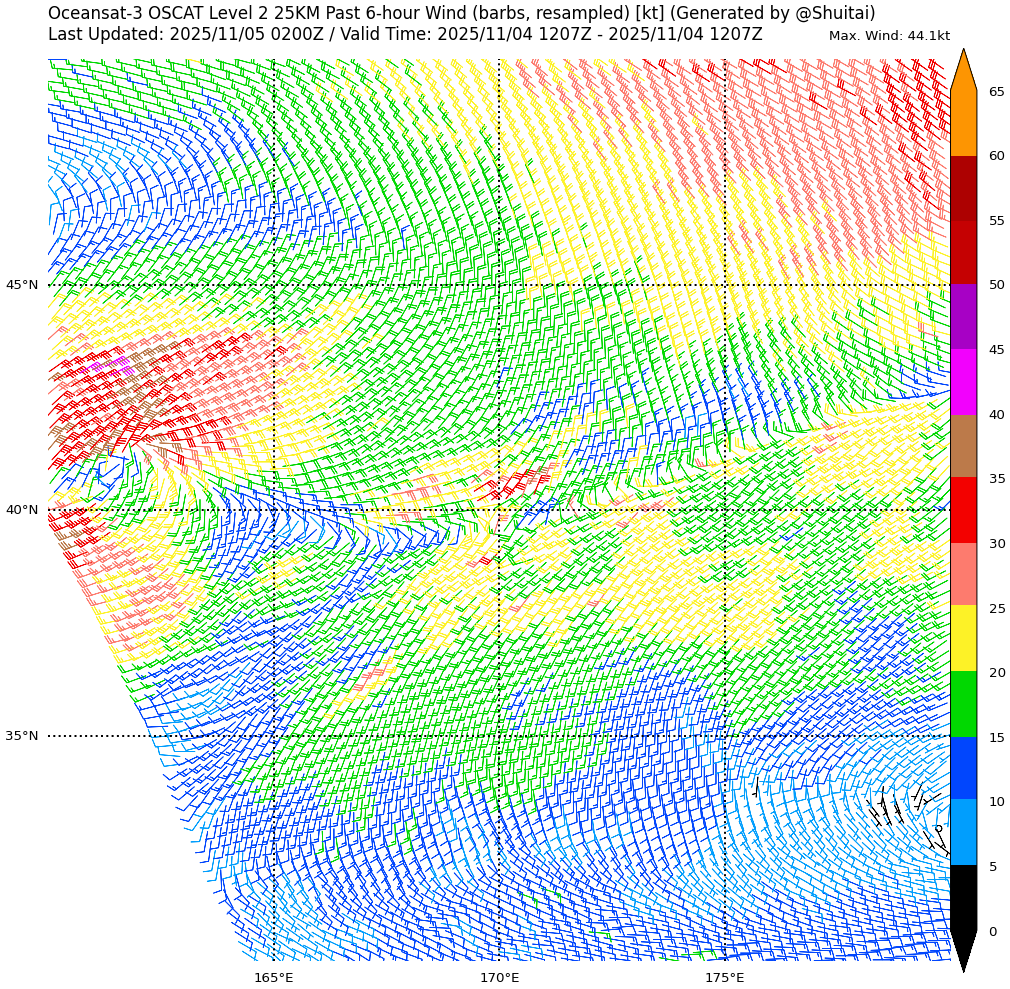Choose the black 0-5 kt colorbar segment
The width and height of the screenshot is (1010, 989).
coord(963,898)
